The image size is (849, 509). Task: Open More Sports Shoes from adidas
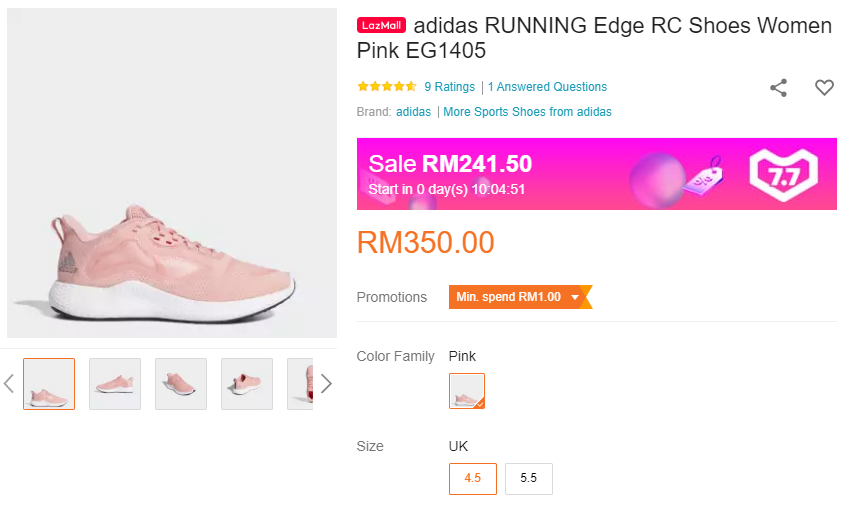point(527,112)
